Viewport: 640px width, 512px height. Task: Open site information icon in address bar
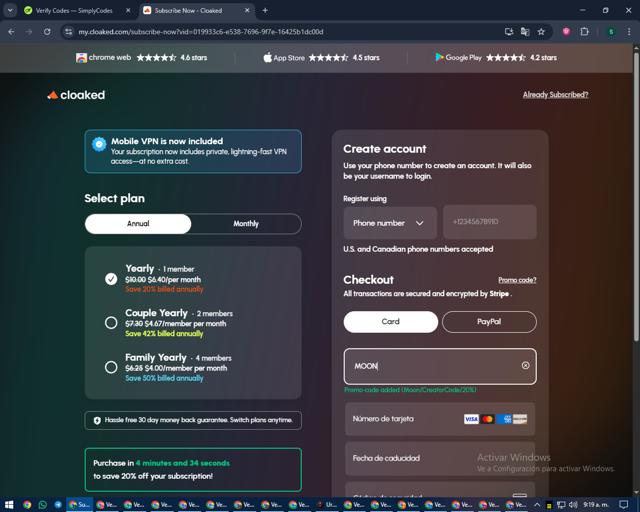click(x=69, y=32)
